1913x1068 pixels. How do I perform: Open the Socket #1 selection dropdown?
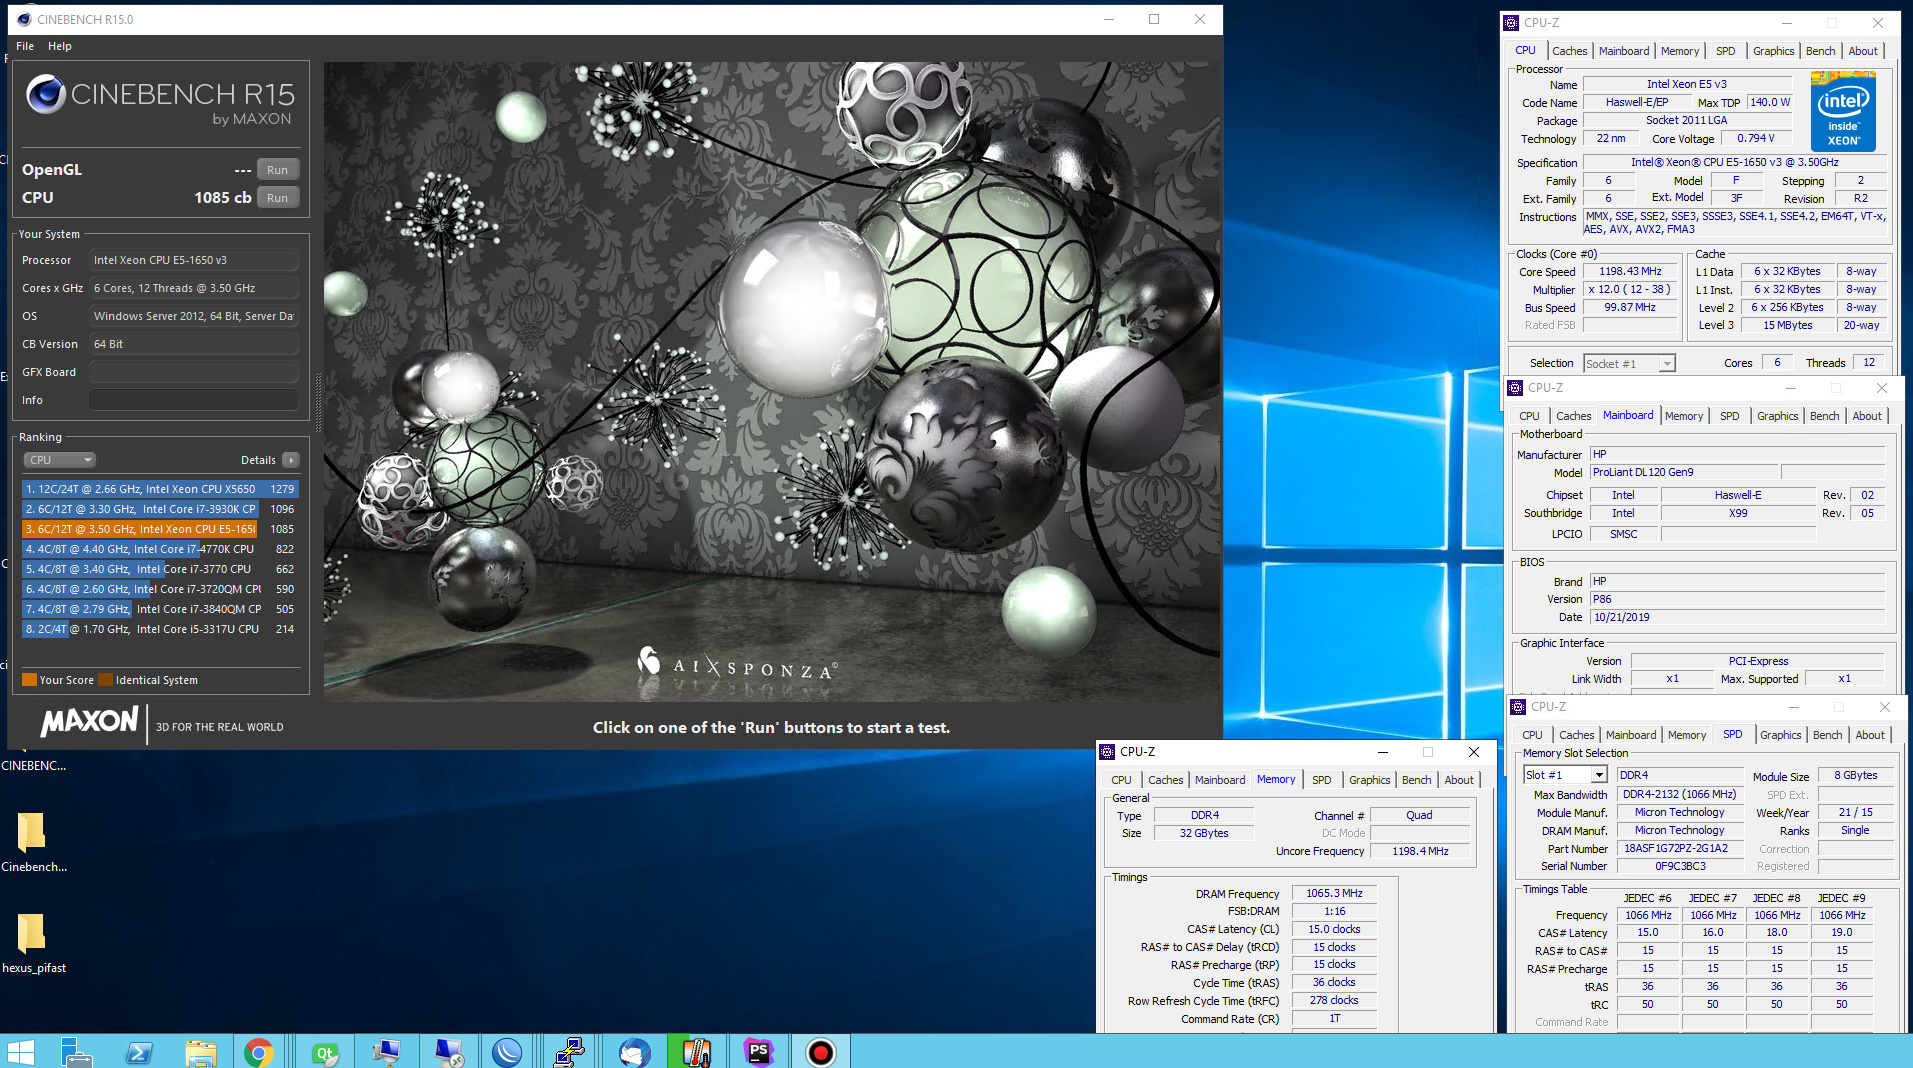pyautogui.click(x=1629, y=364)
